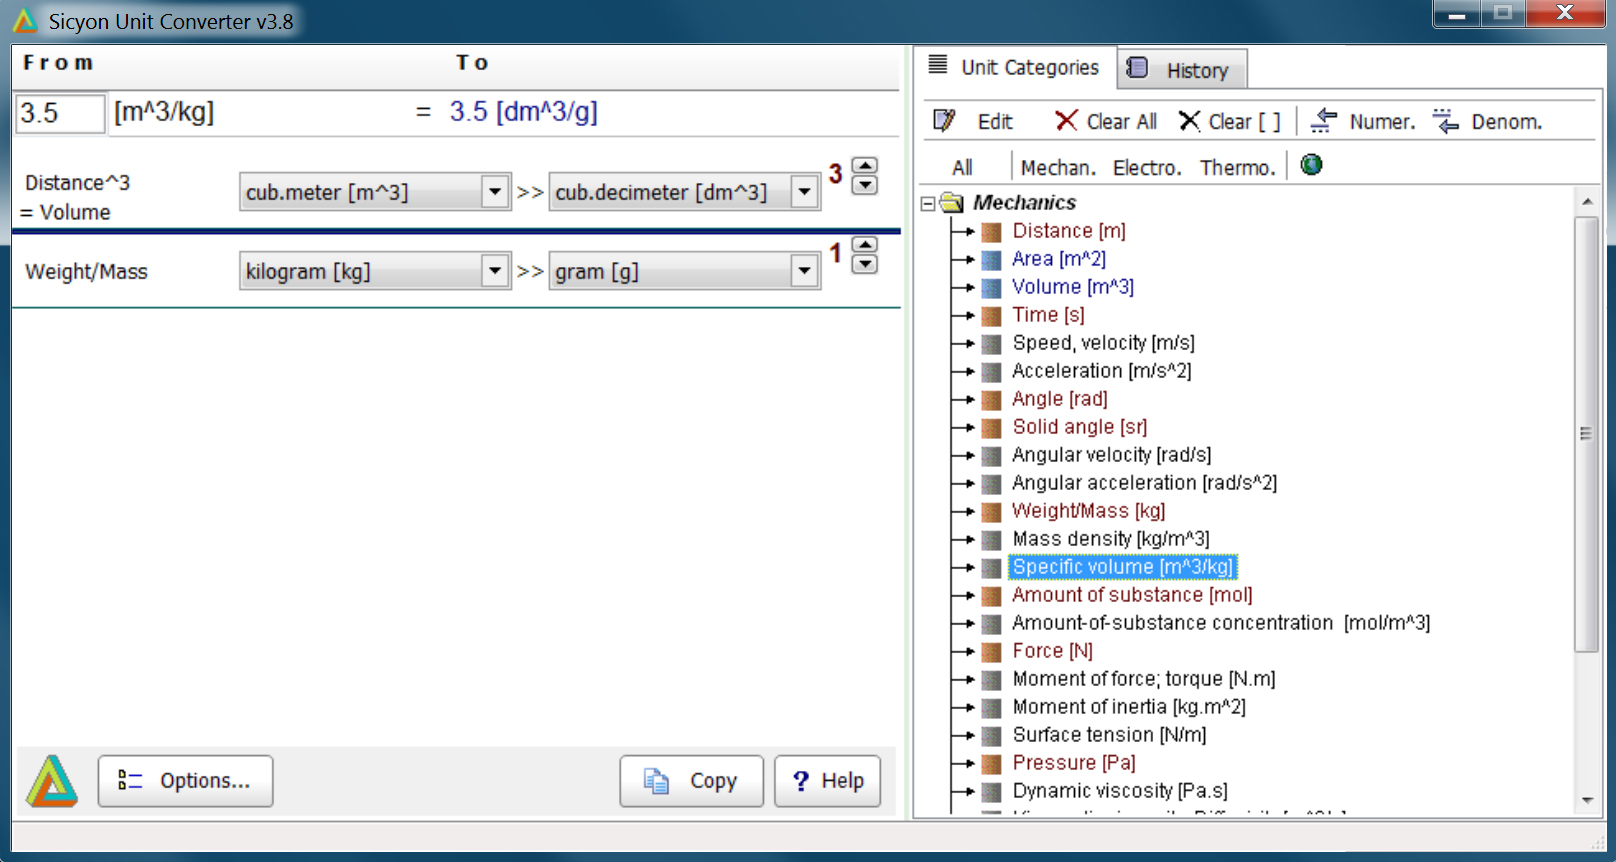Open the gram [g] target dropdown
Screen dimensions: 1616x862
804,271
